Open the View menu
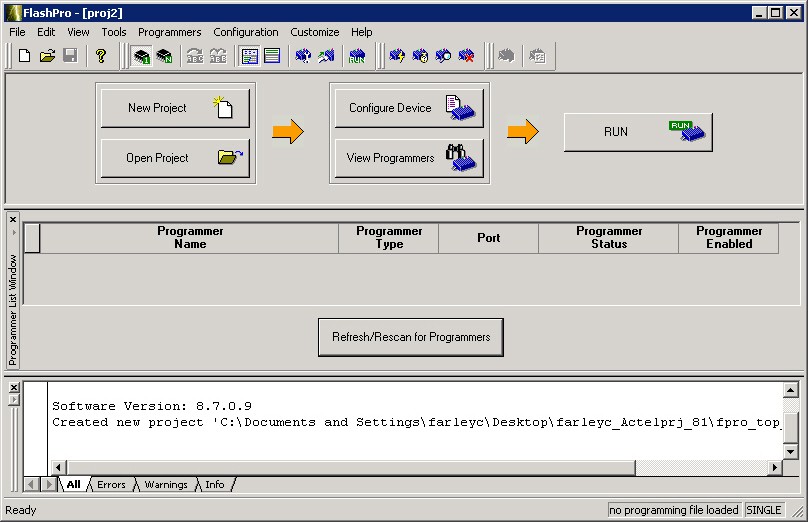Screen dimensions: 808x522 click(78, 32)
